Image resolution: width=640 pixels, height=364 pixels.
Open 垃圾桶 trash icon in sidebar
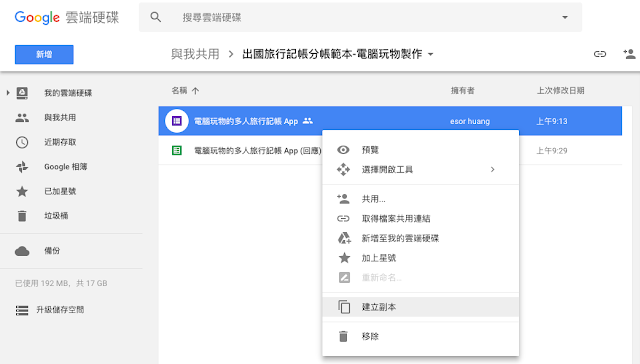coord(22,216)
